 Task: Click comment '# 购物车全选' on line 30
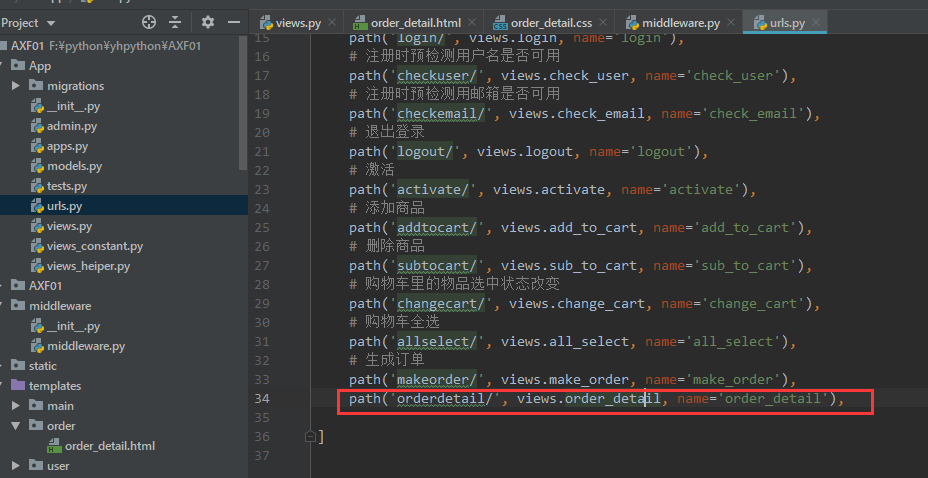[x=394, y=322]
